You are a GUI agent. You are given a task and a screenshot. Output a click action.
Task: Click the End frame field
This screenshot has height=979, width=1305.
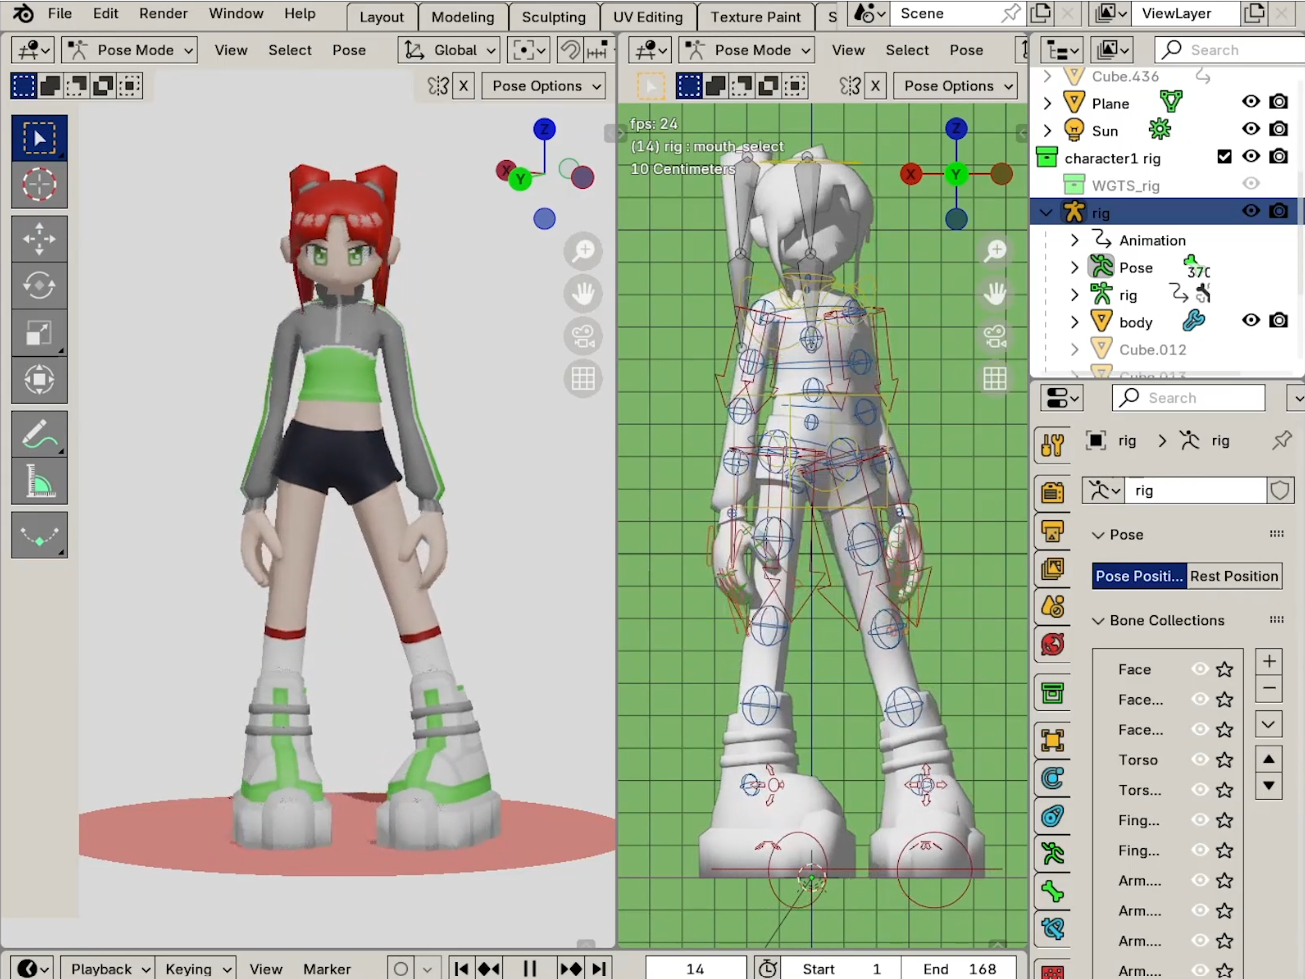[x=959, y=968]
